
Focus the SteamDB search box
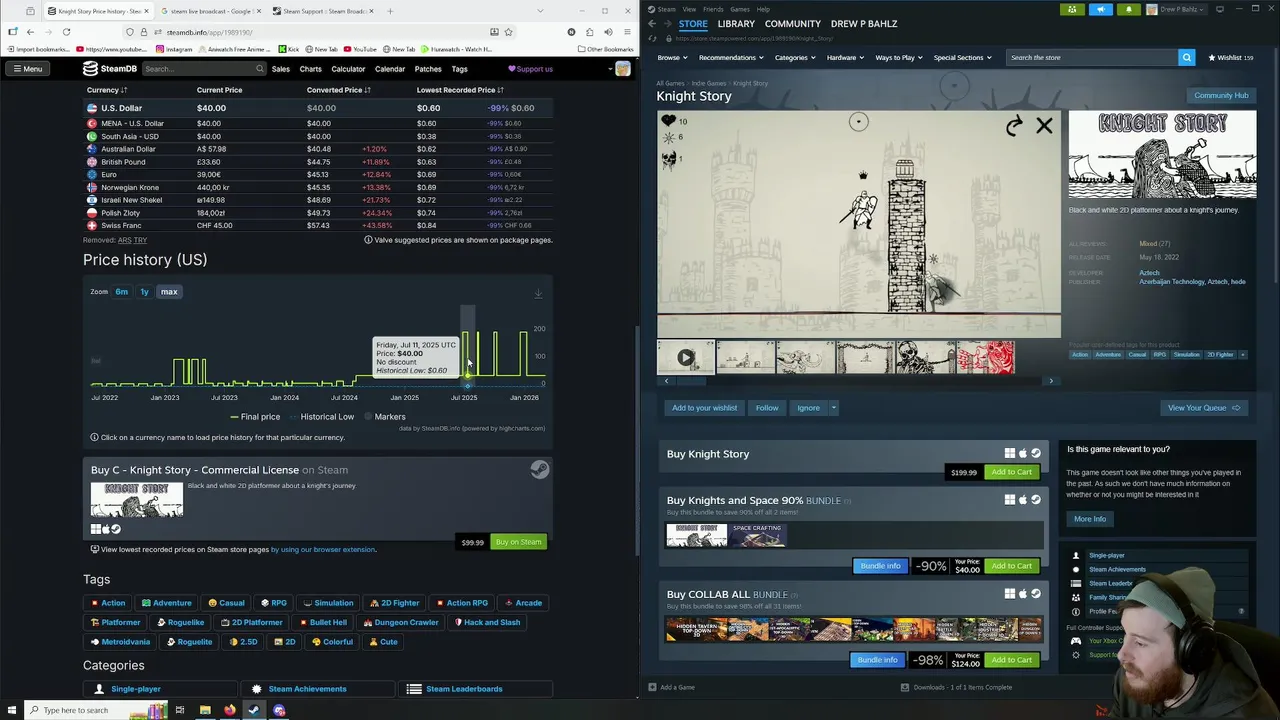pyautogui.click(x=204, y=69)
